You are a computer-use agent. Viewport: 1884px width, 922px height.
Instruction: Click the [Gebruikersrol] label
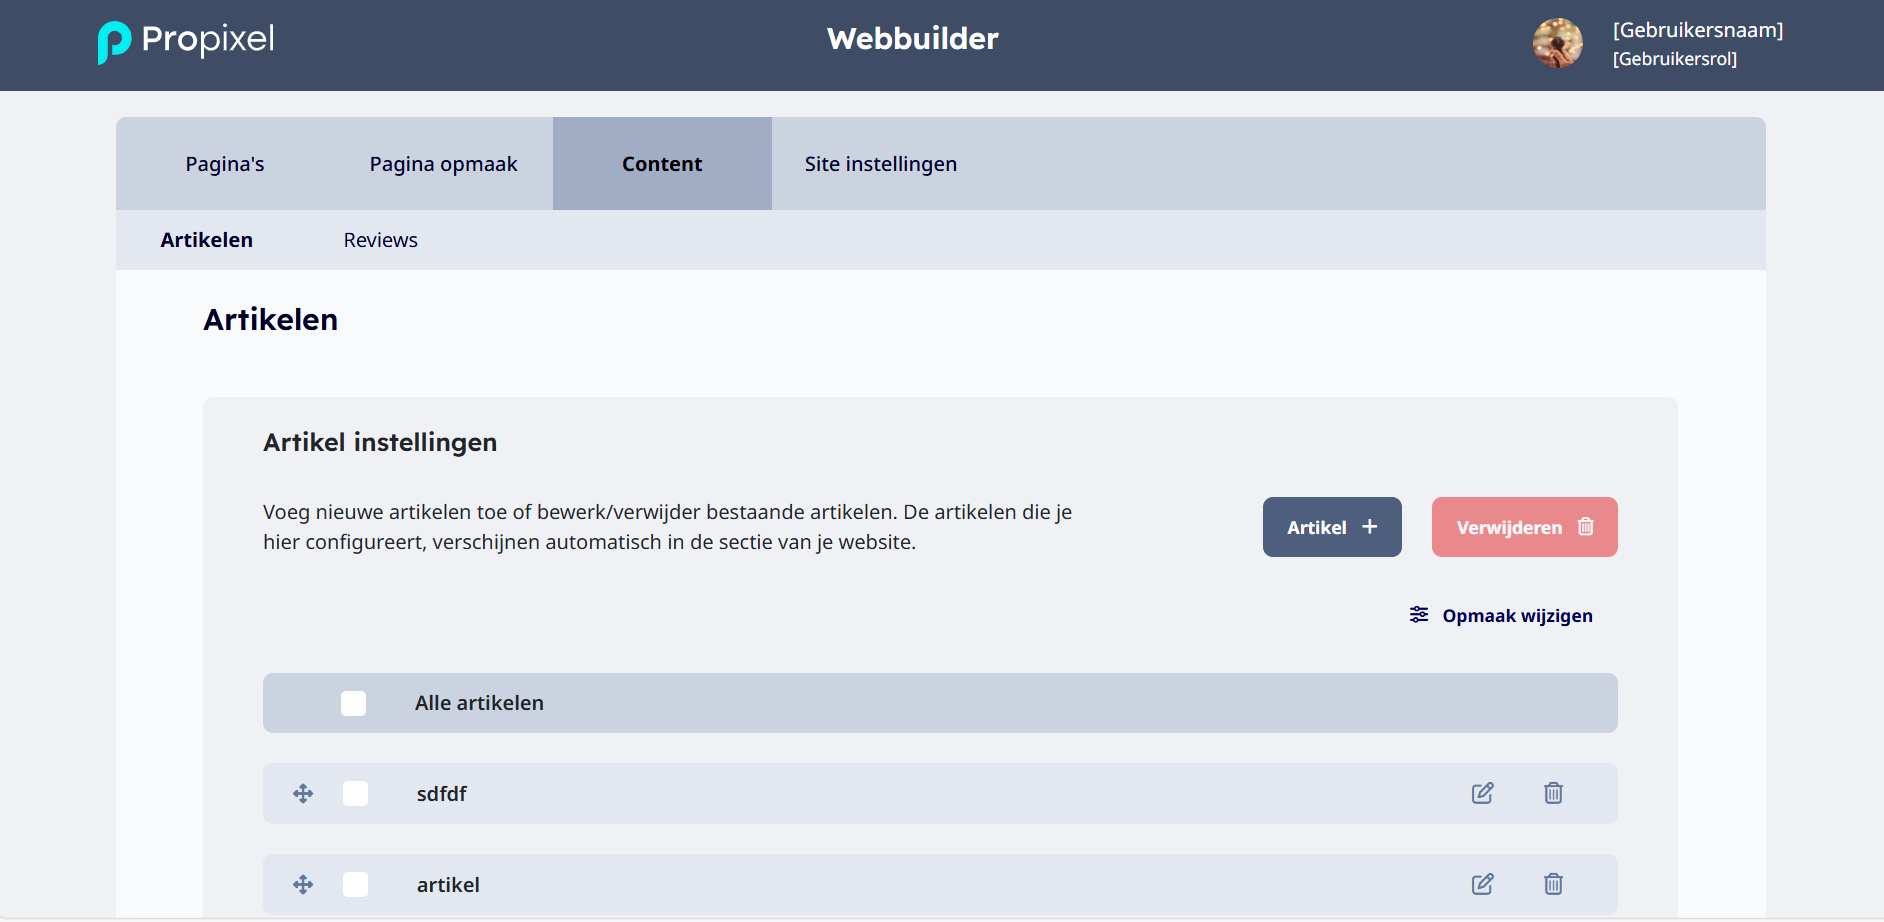pos(1675,59)
